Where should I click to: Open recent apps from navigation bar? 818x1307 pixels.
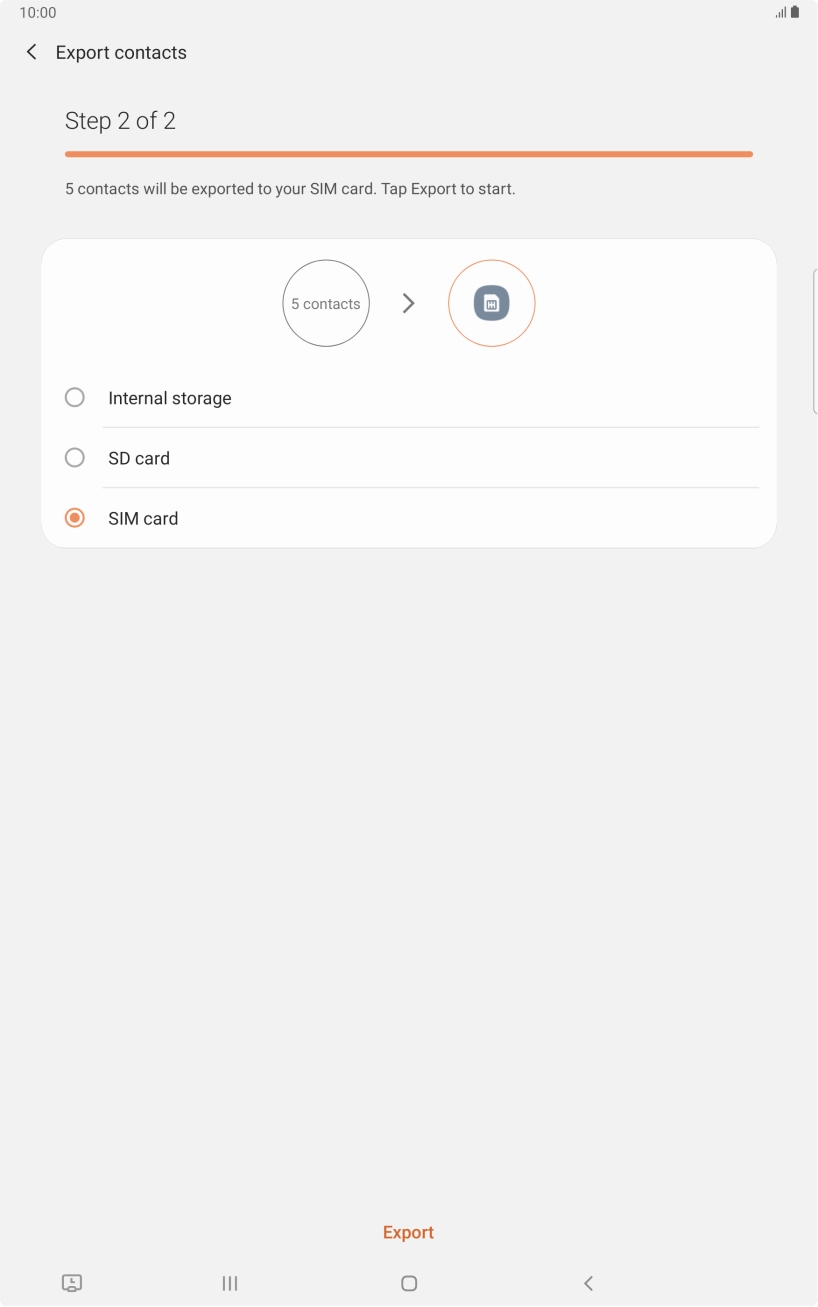230,1283
